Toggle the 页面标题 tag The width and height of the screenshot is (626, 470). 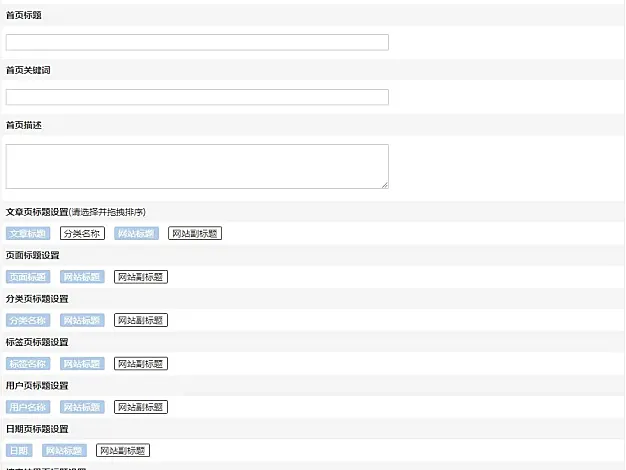(x=27, y=277)
